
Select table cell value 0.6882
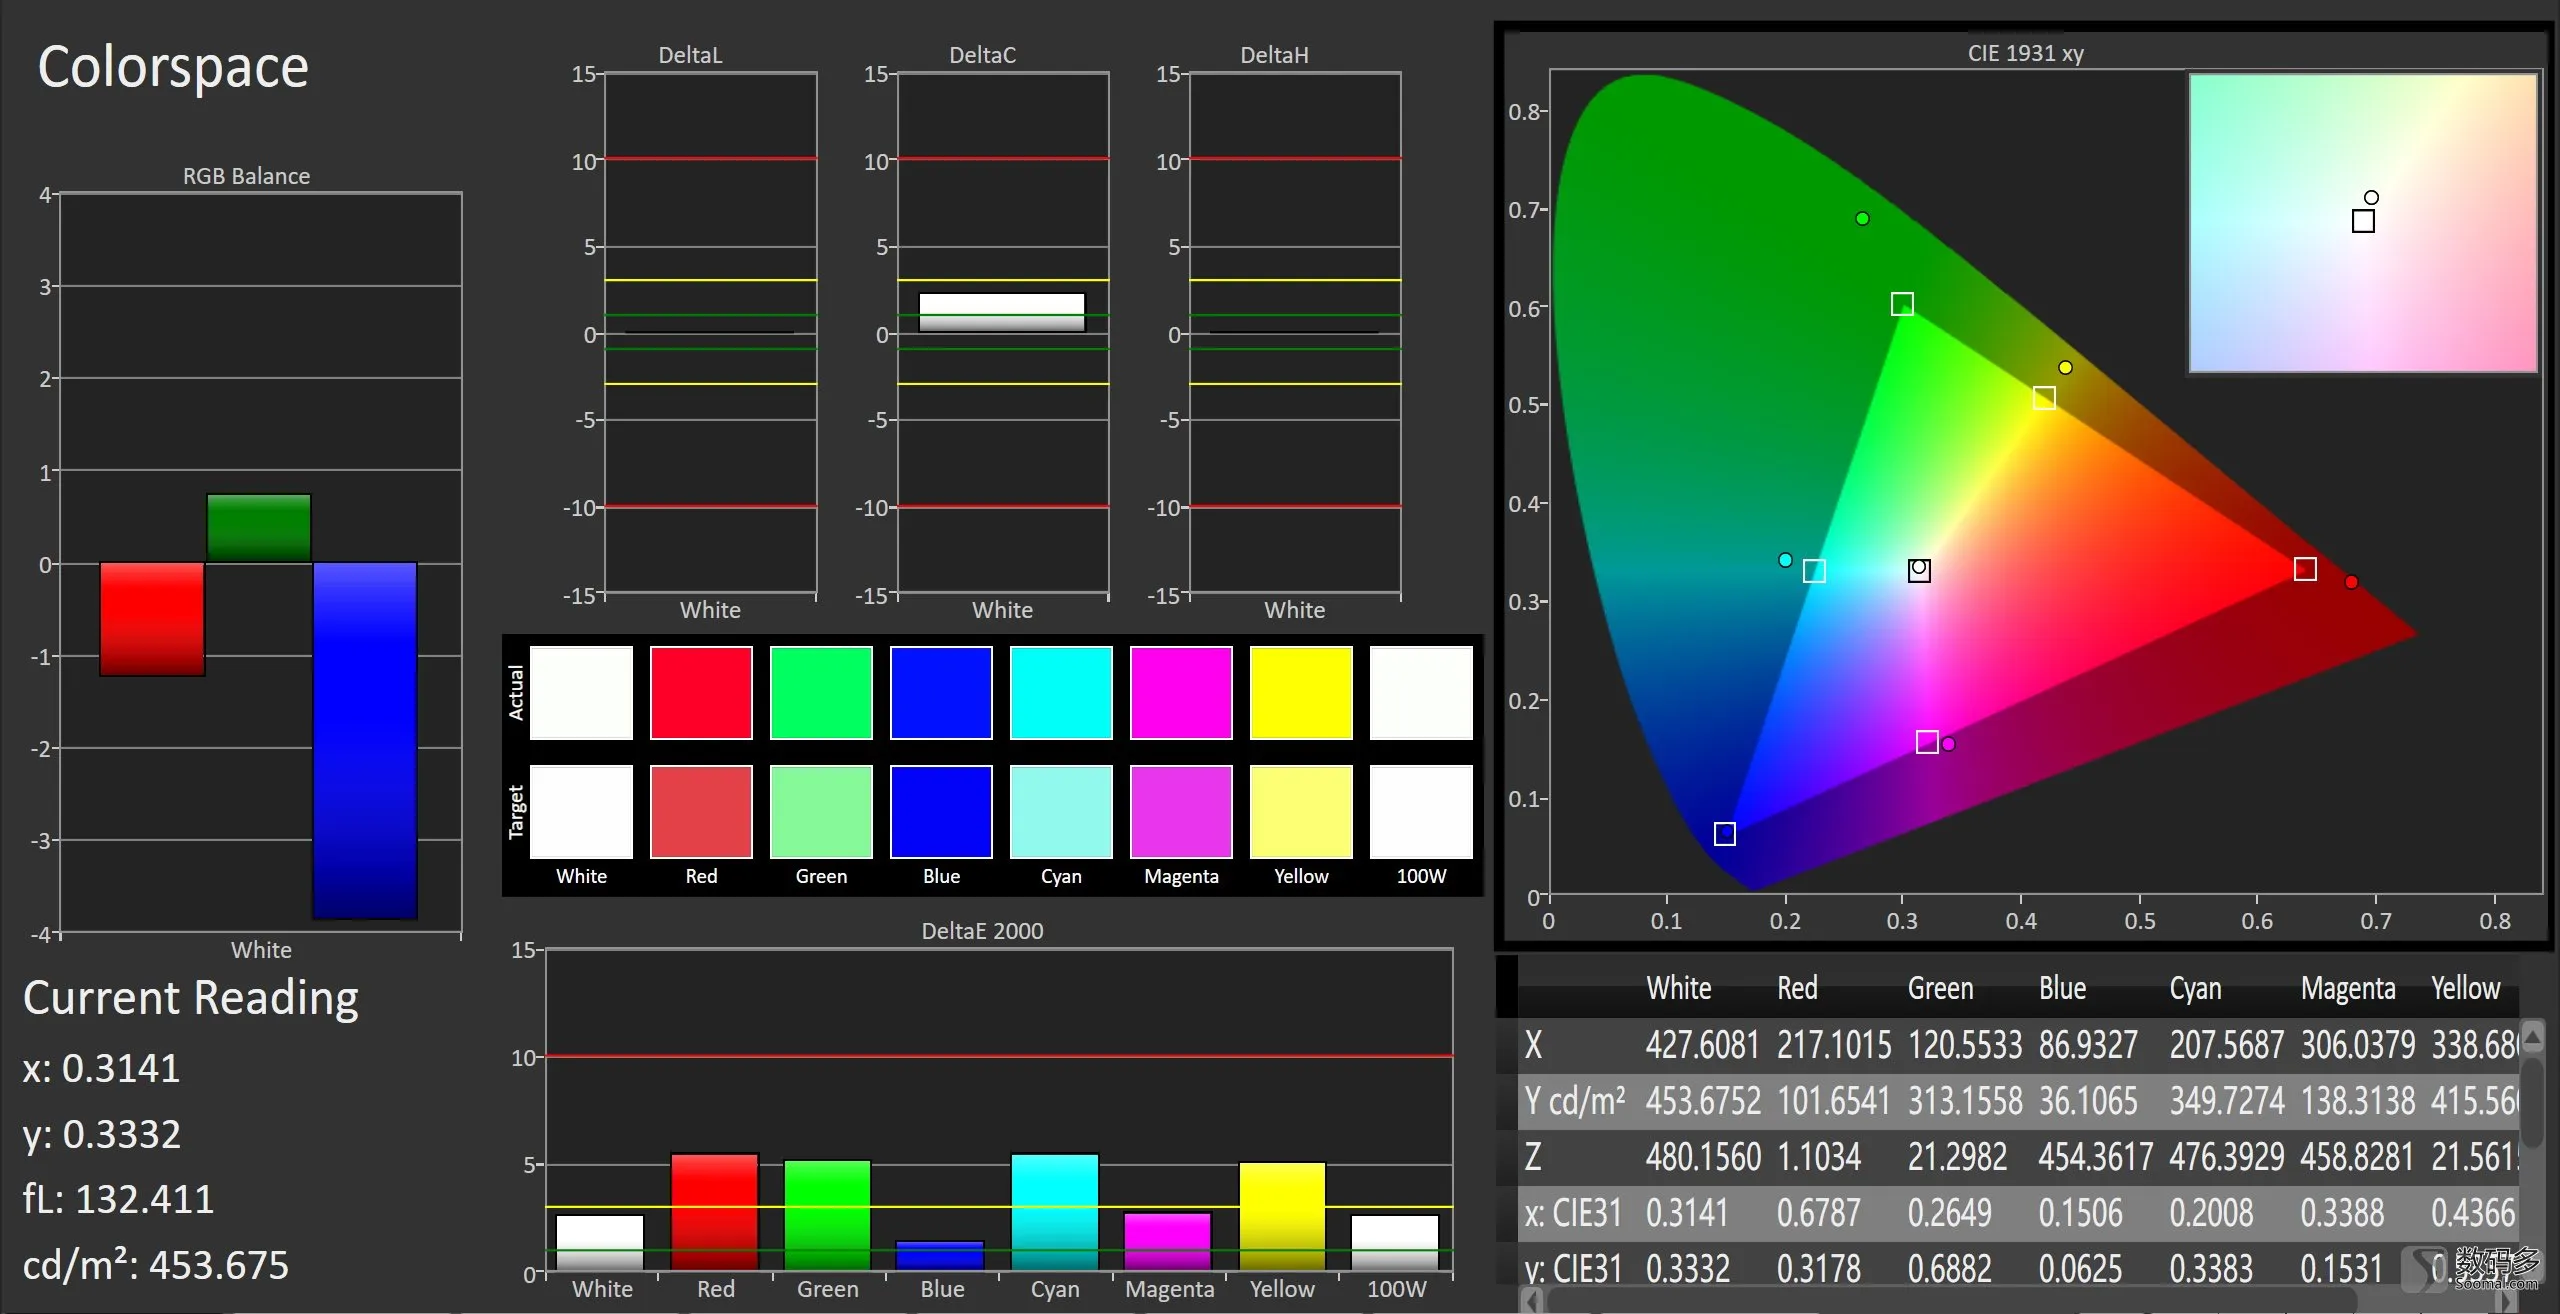point(1950,1269)
